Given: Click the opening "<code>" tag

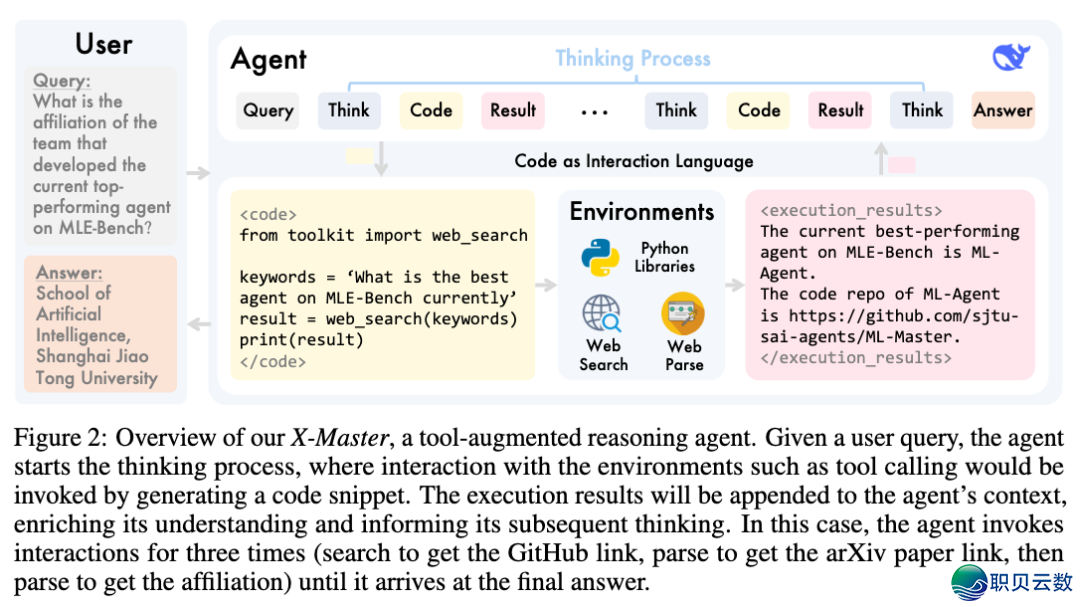Looking at the screenshot, I should click(268, 214).
